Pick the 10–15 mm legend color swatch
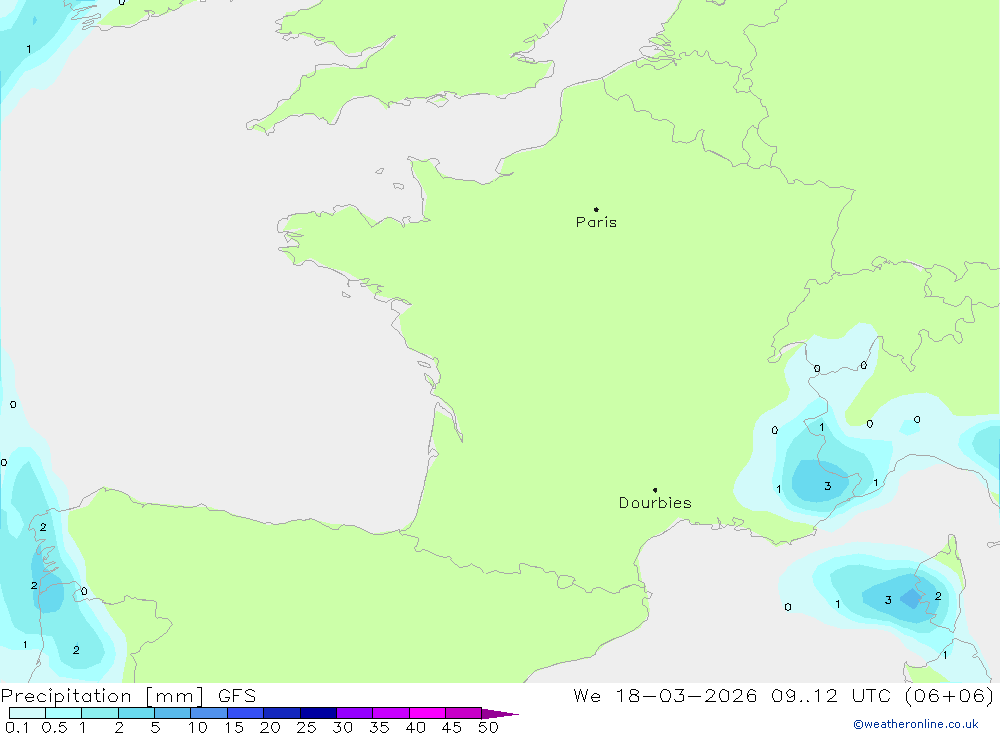Viewport: 1000px width, 733px height. 209,713
